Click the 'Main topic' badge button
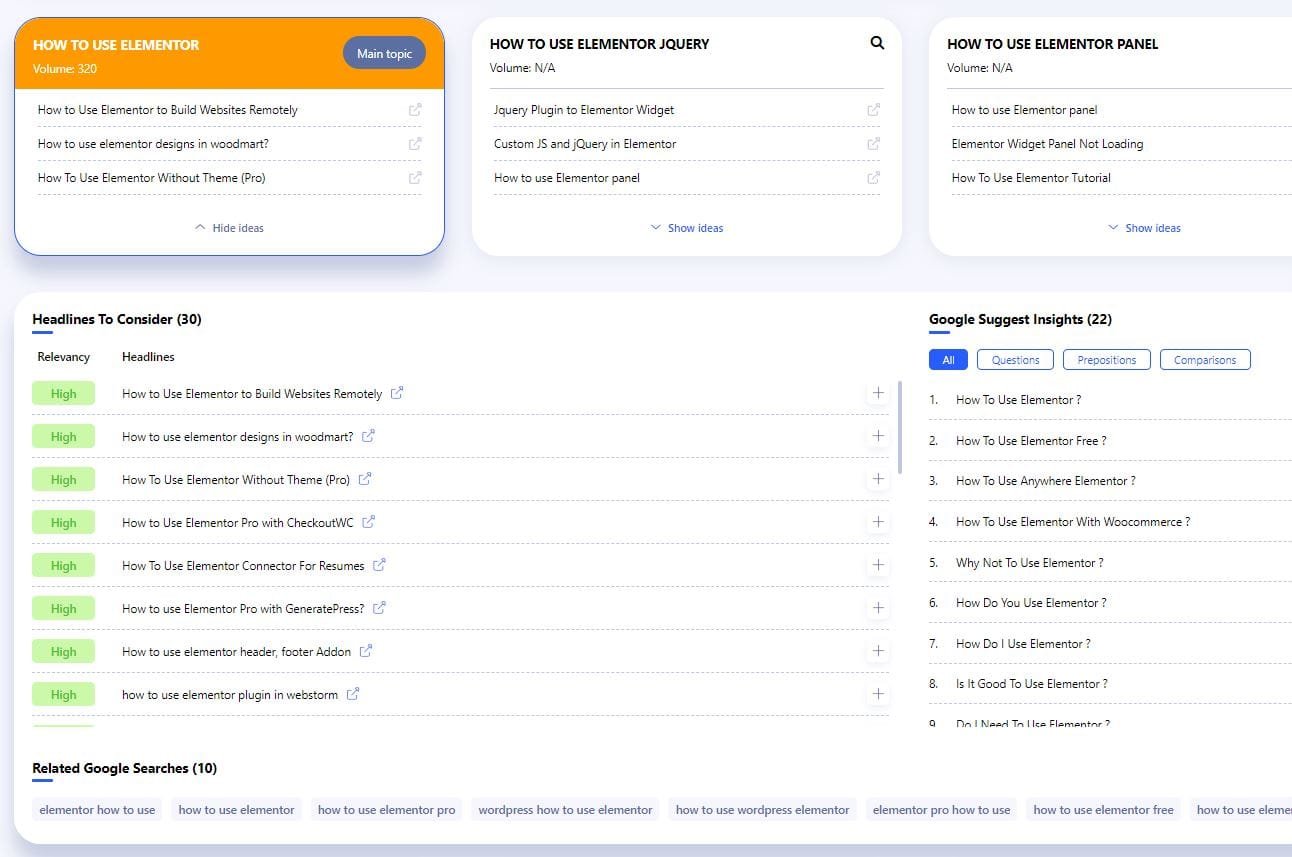1292x857 pixels. [x=384, y=54]
